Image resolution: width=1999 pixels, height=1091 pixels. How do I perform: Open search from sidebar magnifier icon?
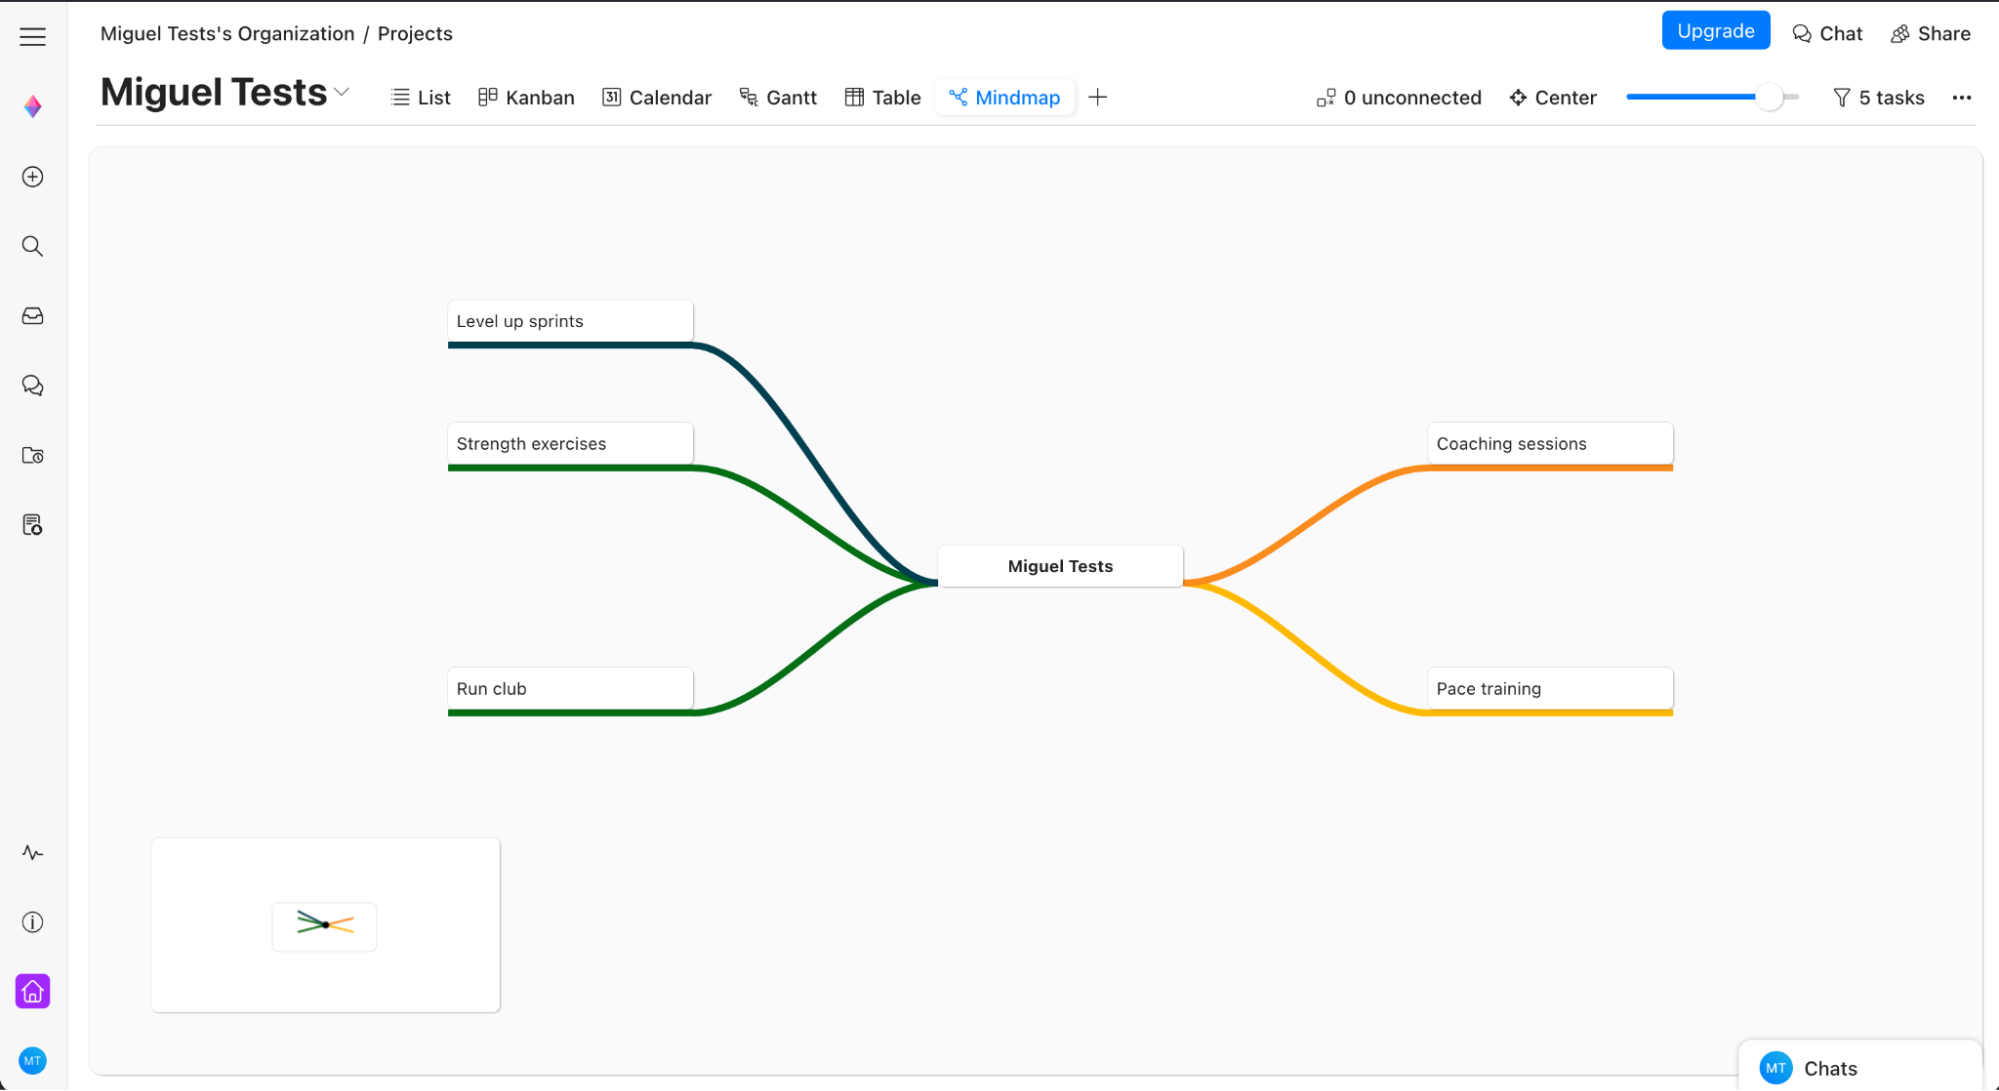(33, 246)
